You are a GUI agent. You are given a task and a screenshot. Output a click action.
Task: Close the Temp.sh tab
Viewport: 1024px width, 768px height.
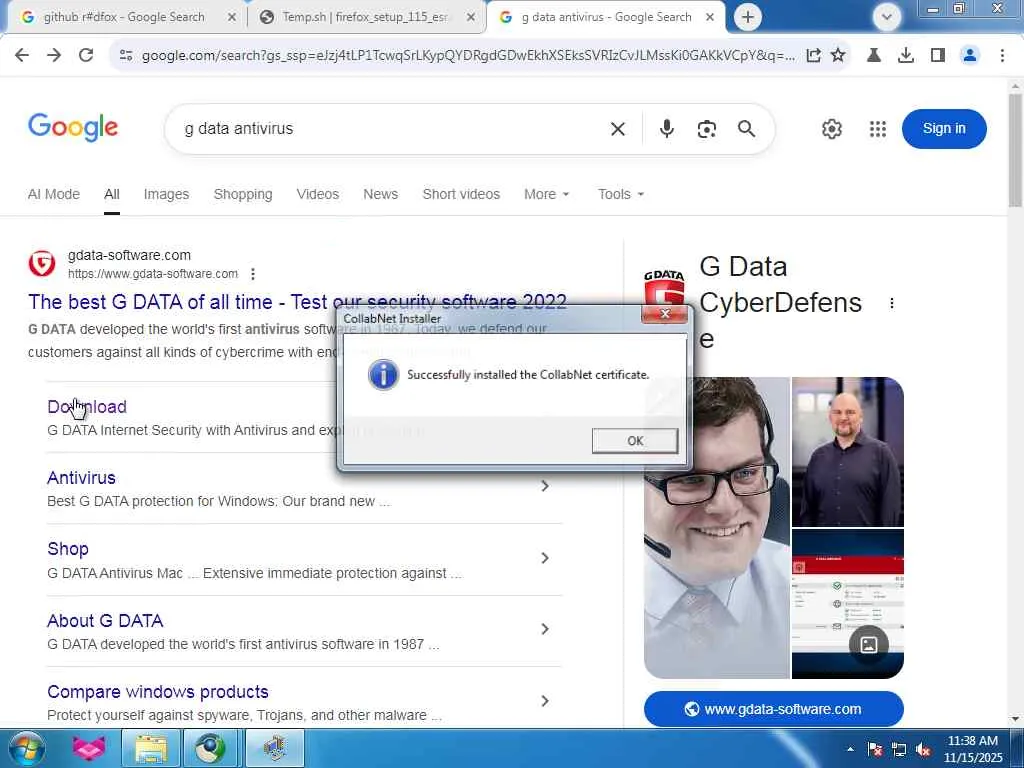[x=471, y=18]
